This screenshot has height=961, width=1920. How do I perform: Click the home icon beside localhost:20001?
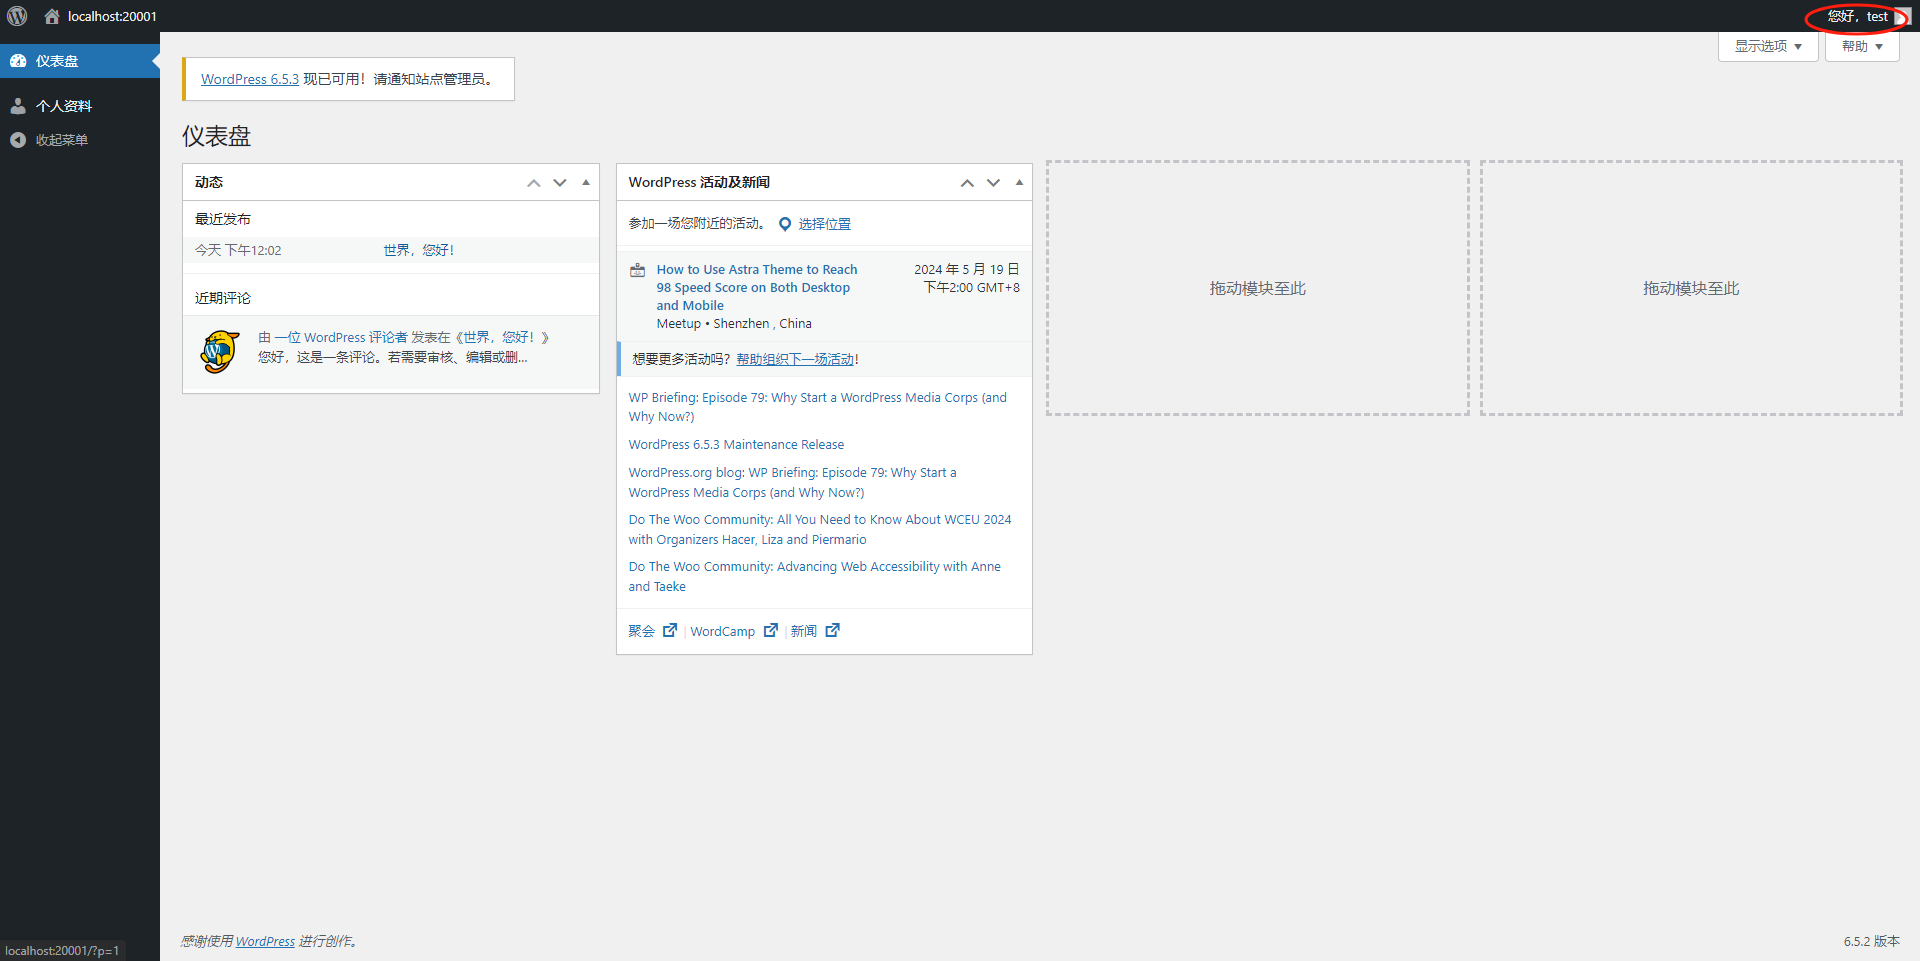(x=51, y=16)
